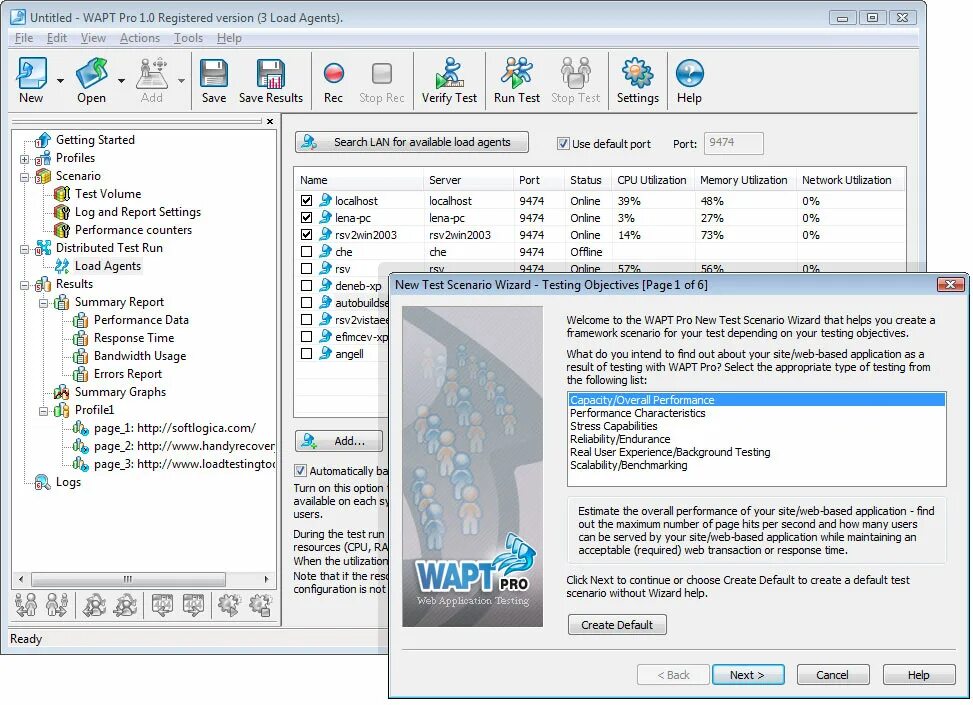Open the View menu
Image resolution: width=973 pixels, height=705 pixels.
pyautogui.click(x=93, y=38)
